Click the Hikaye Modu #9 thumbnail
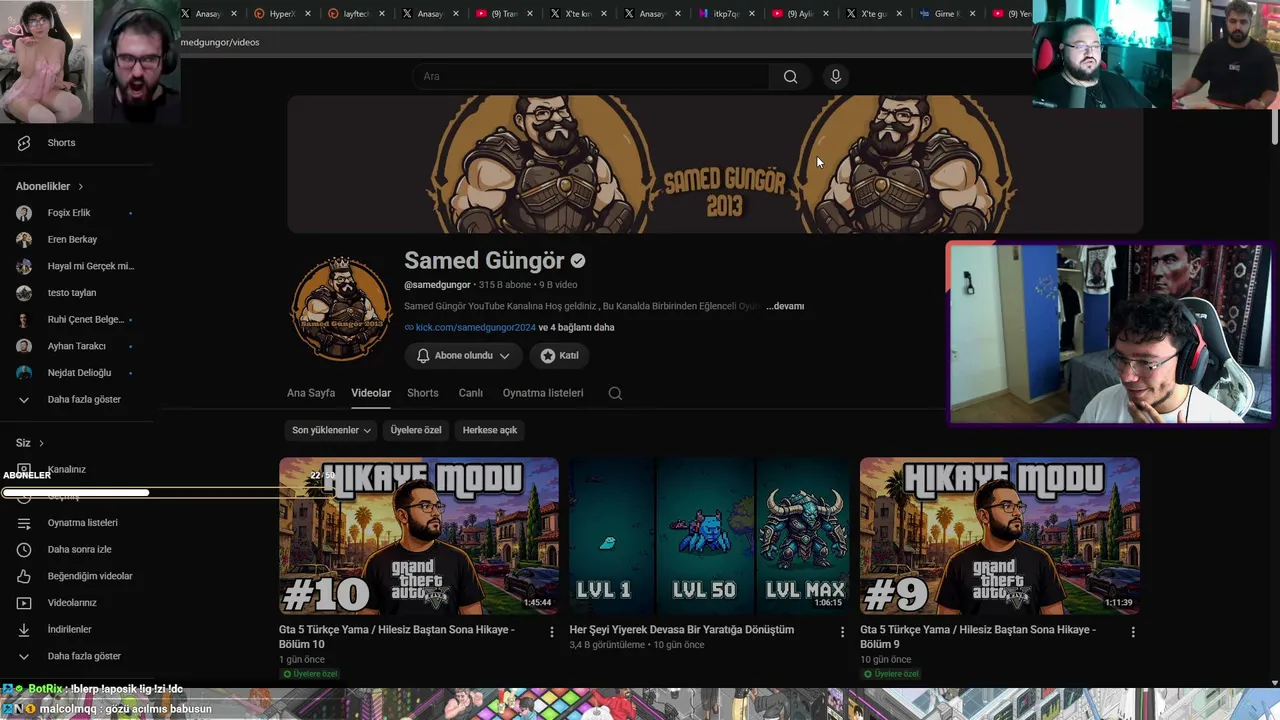1280x720 pixels. (1000, 536)
